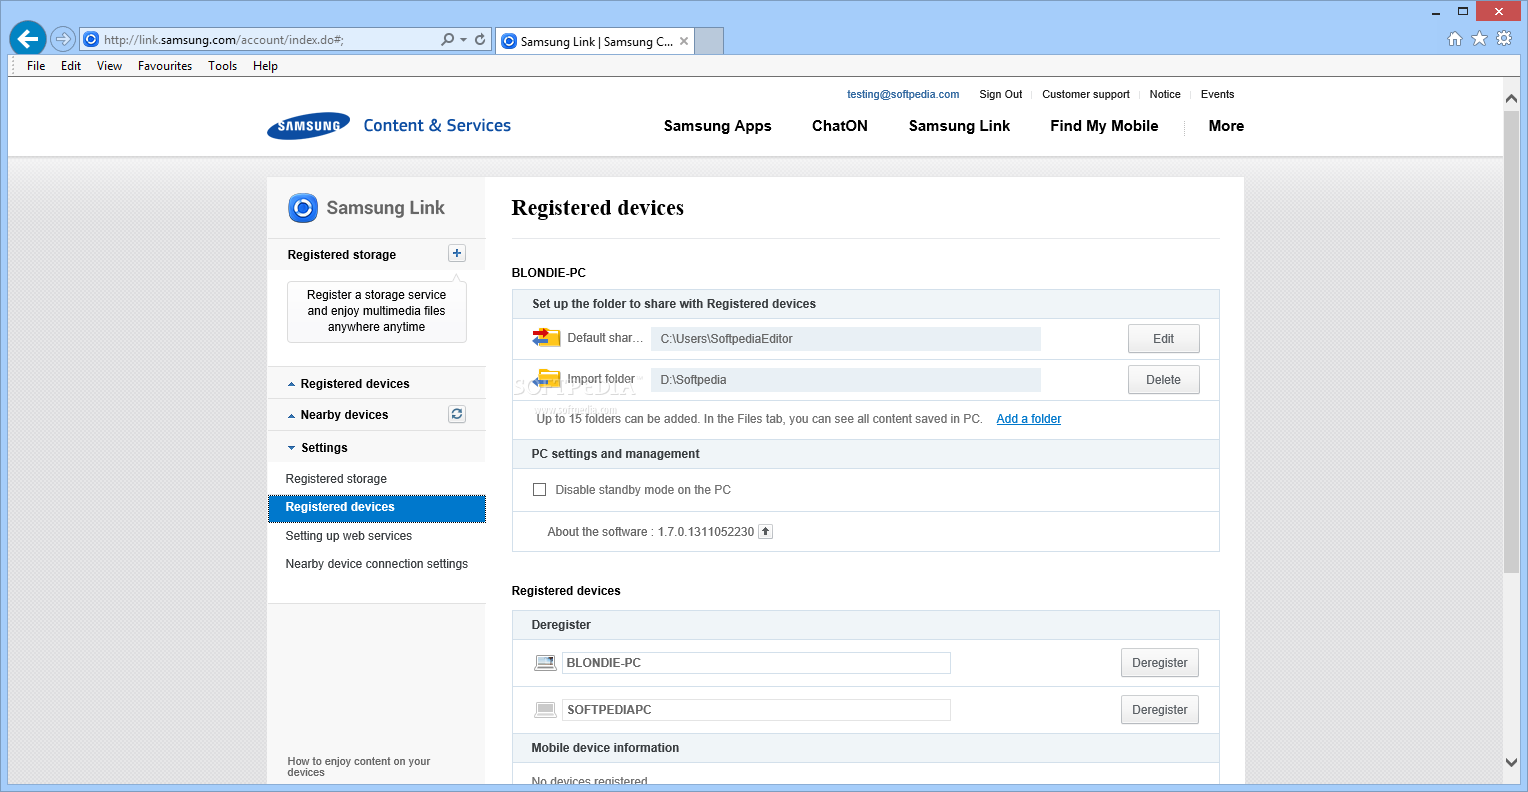The height and width of the screenshot is (792, 1528).
Task: Click the SOFTPEDIAPC device name field
Action: 756,710
